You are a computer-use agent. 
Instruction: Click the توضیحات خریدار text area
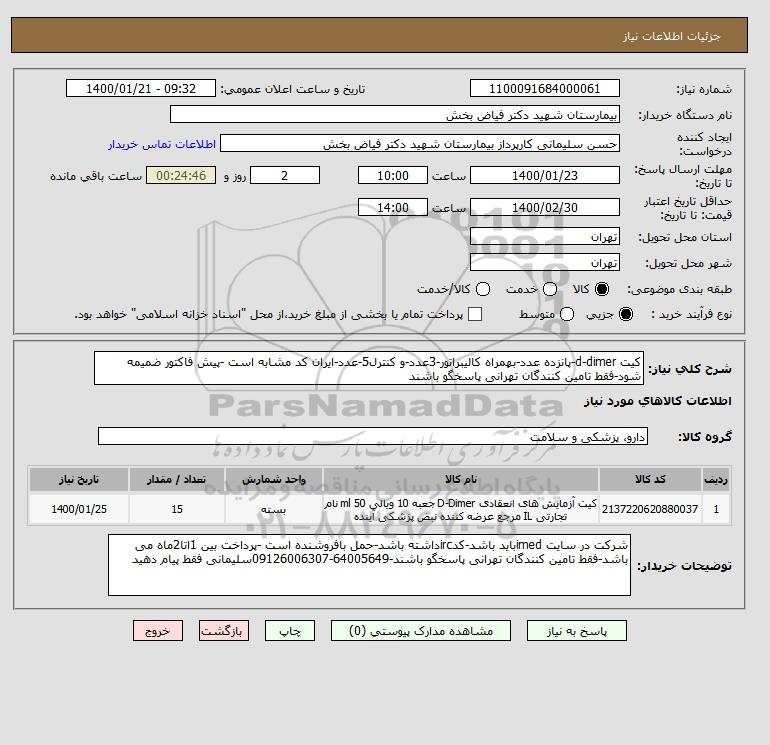point(369,565)
